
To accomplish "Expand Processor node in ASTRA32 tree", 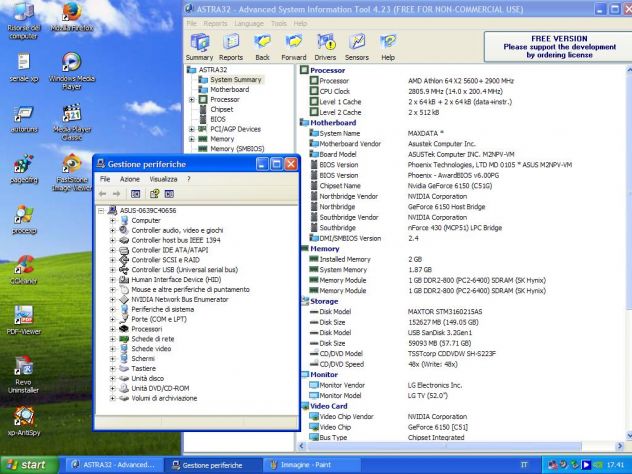I will 192,100.
